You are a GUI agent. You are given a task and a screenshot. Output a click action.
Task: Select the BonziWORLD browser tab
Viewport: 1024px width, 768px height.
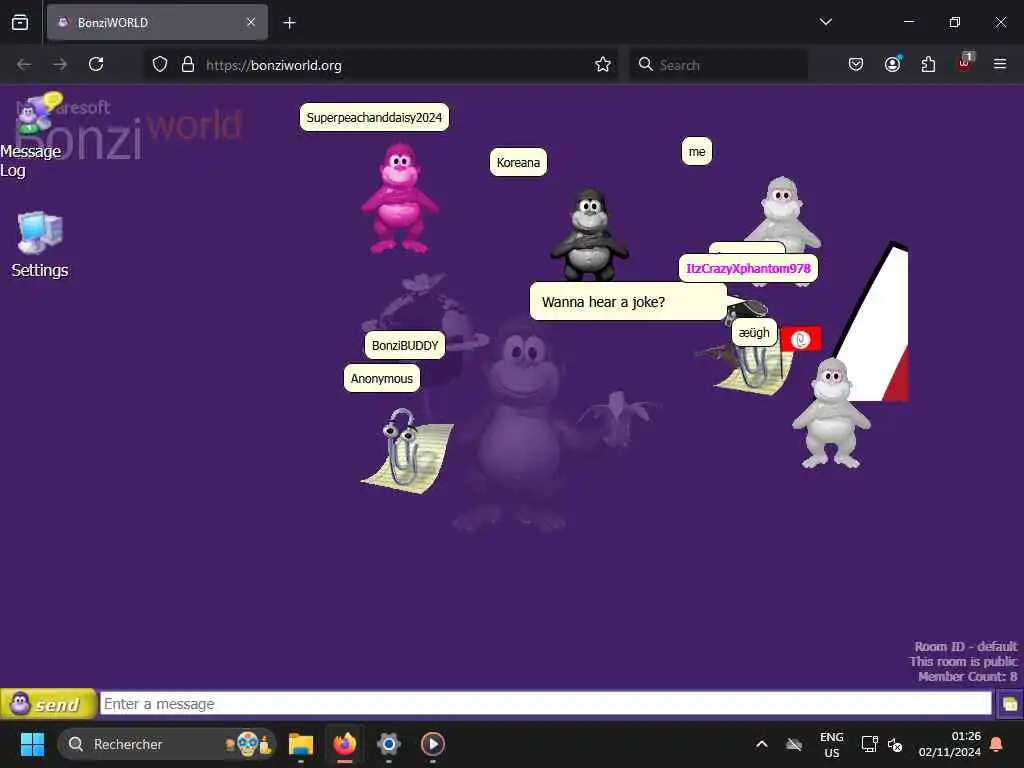(157, 23)
